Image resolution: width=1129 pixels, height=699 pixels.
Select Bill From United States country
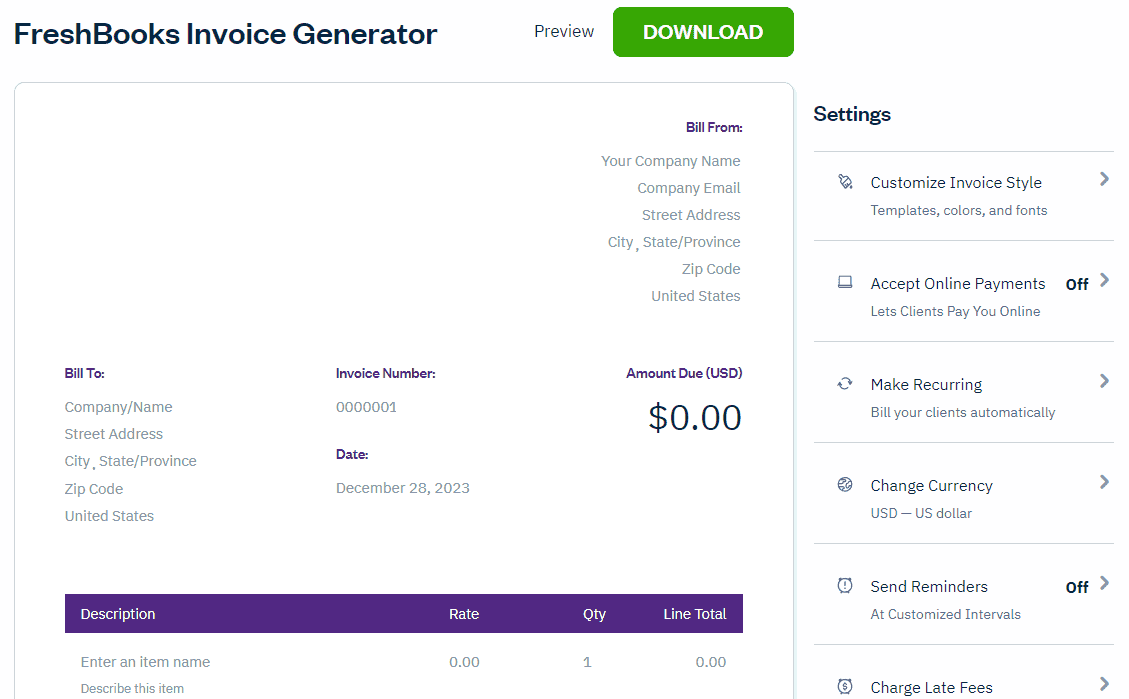[696, 296]
